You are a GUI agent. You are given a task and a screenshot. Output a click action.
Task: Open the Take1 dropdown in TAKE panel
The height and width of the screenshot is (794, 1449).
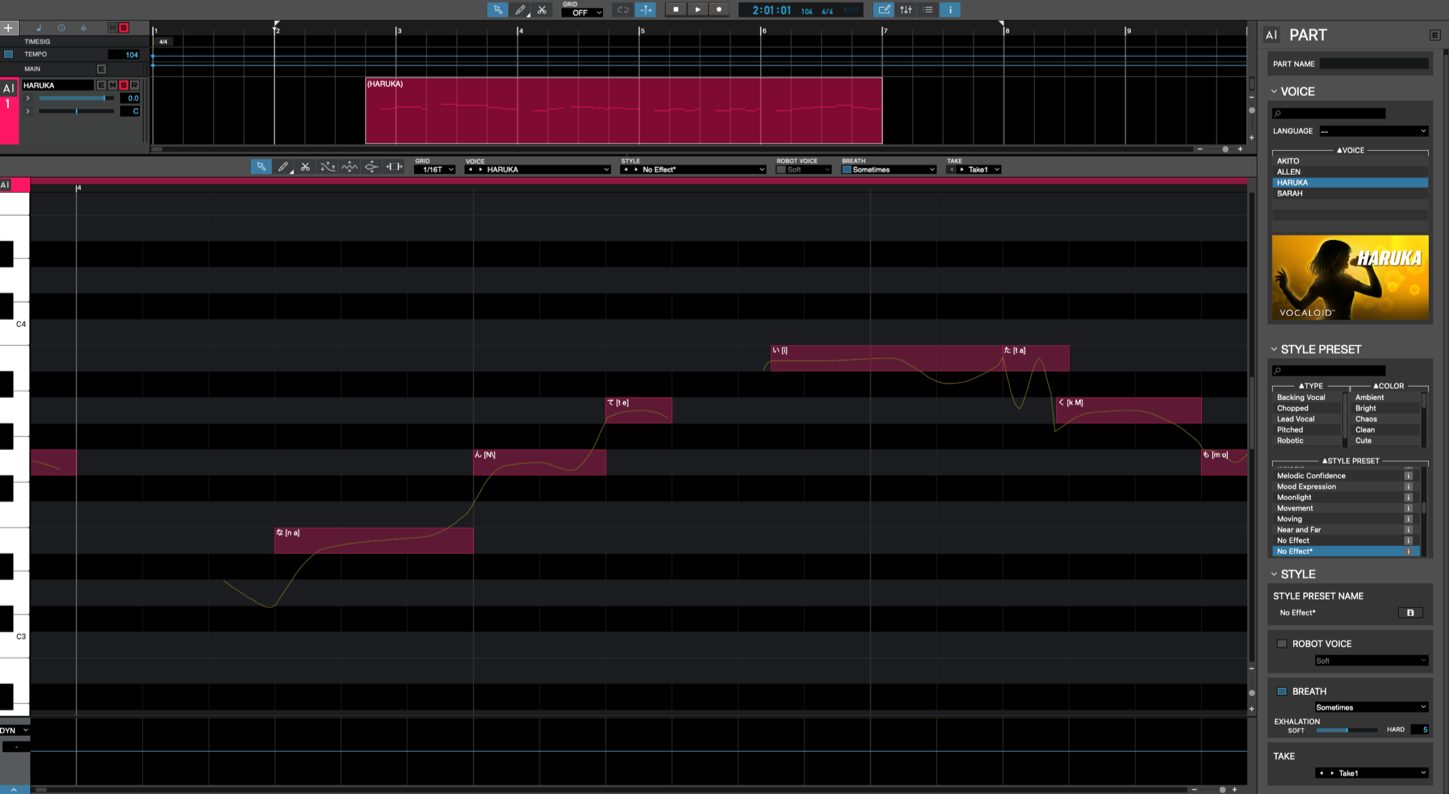pos(1371,773)
